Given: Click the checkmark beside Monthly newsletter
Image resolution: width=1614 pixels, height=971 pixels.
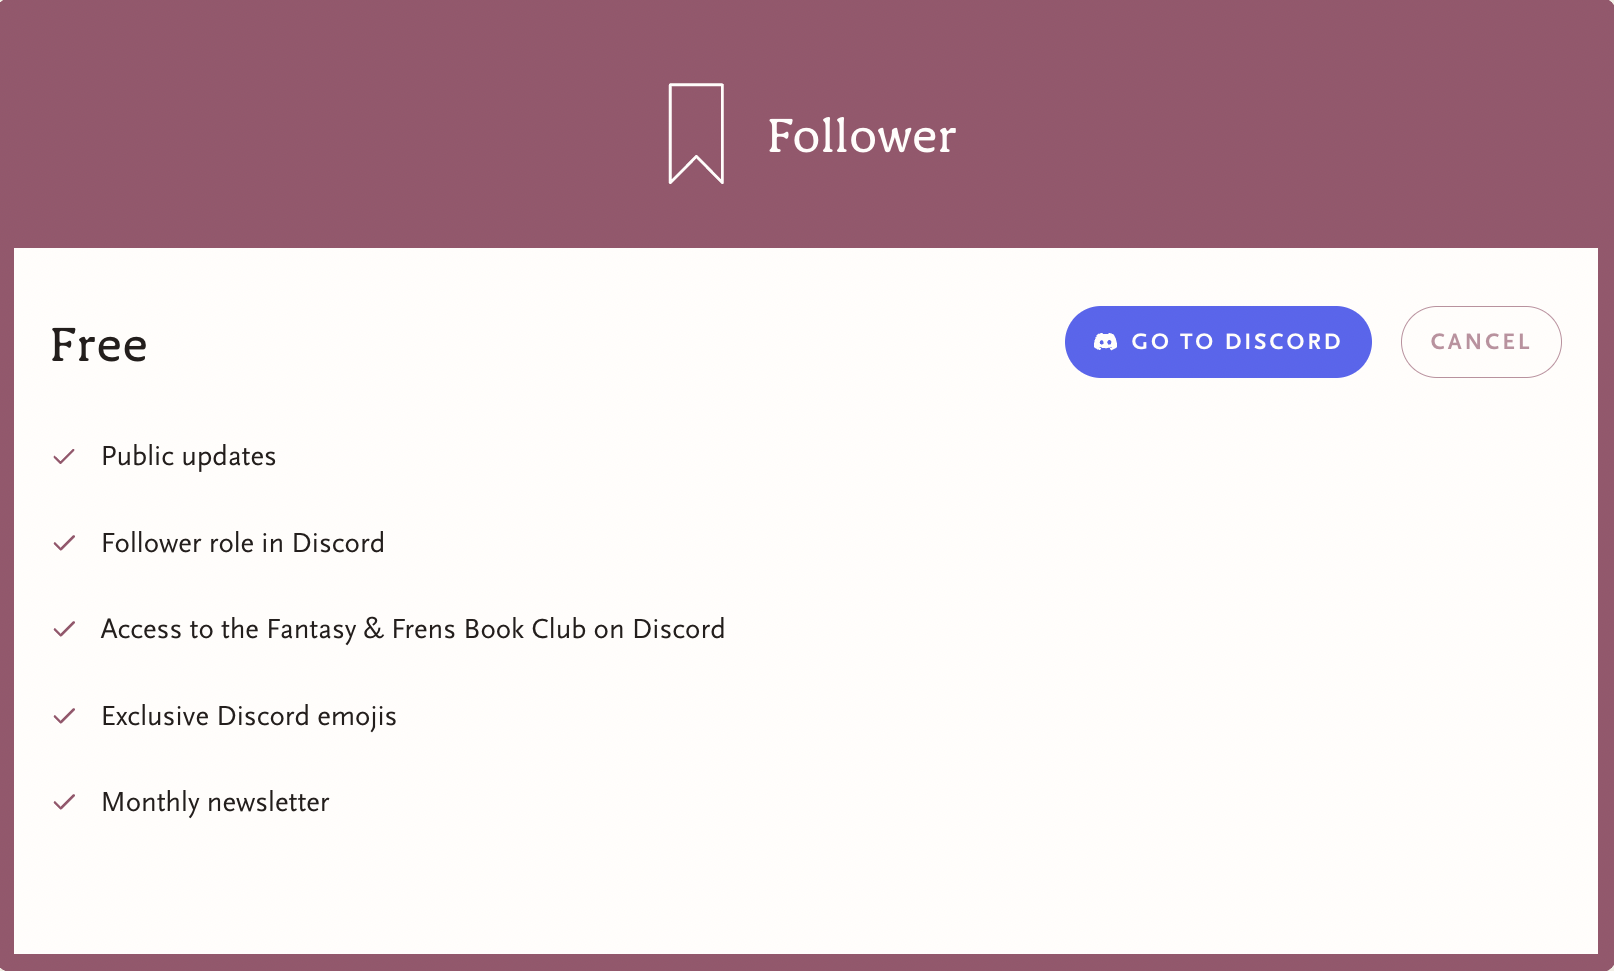Looking at the screenshot, I should coord(64,802).
